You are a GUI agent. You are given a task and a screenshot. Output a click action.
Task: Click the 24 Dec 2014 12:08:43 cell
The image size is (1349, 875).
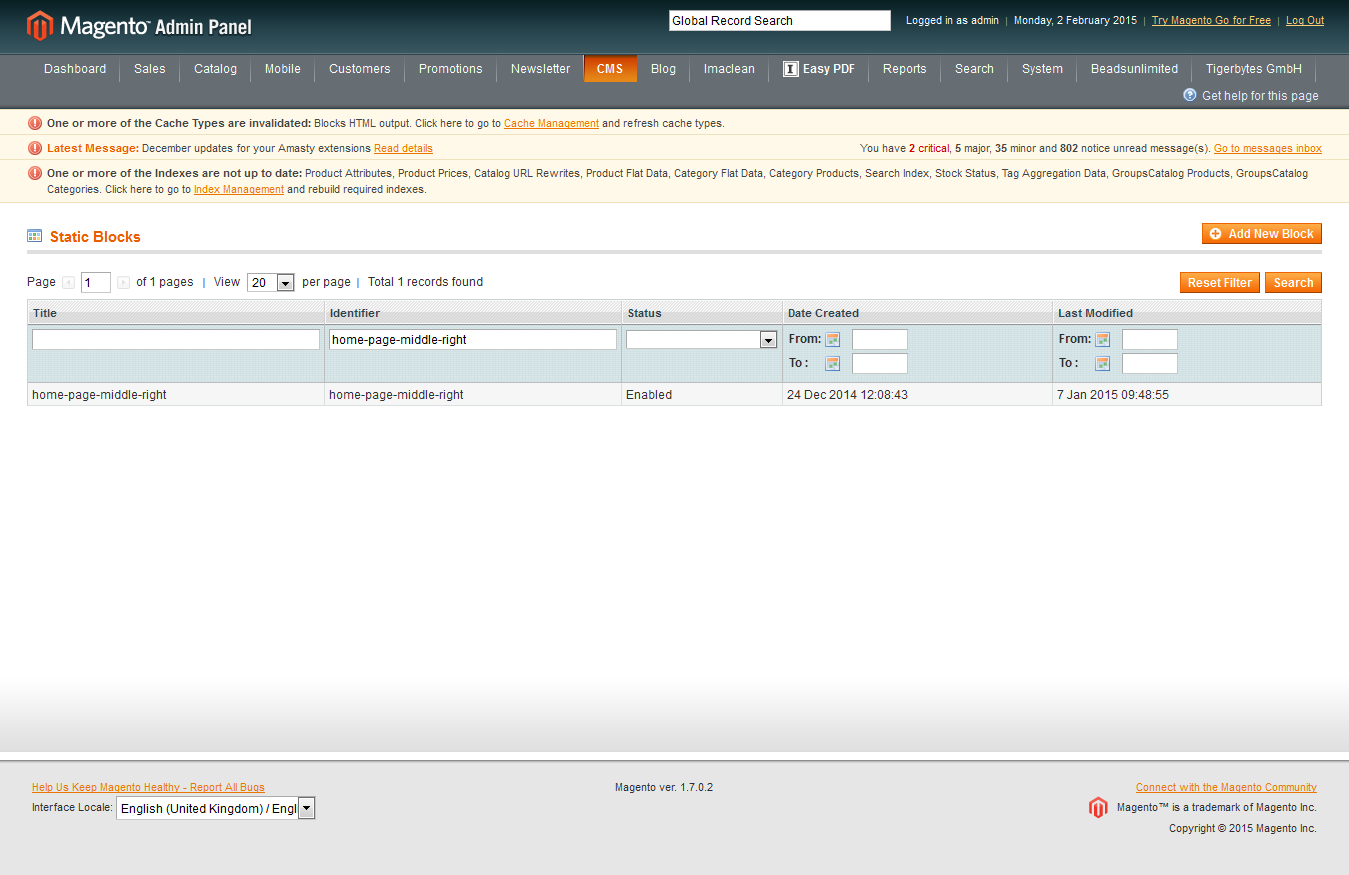pyautogui.click(x=918, y=395)
